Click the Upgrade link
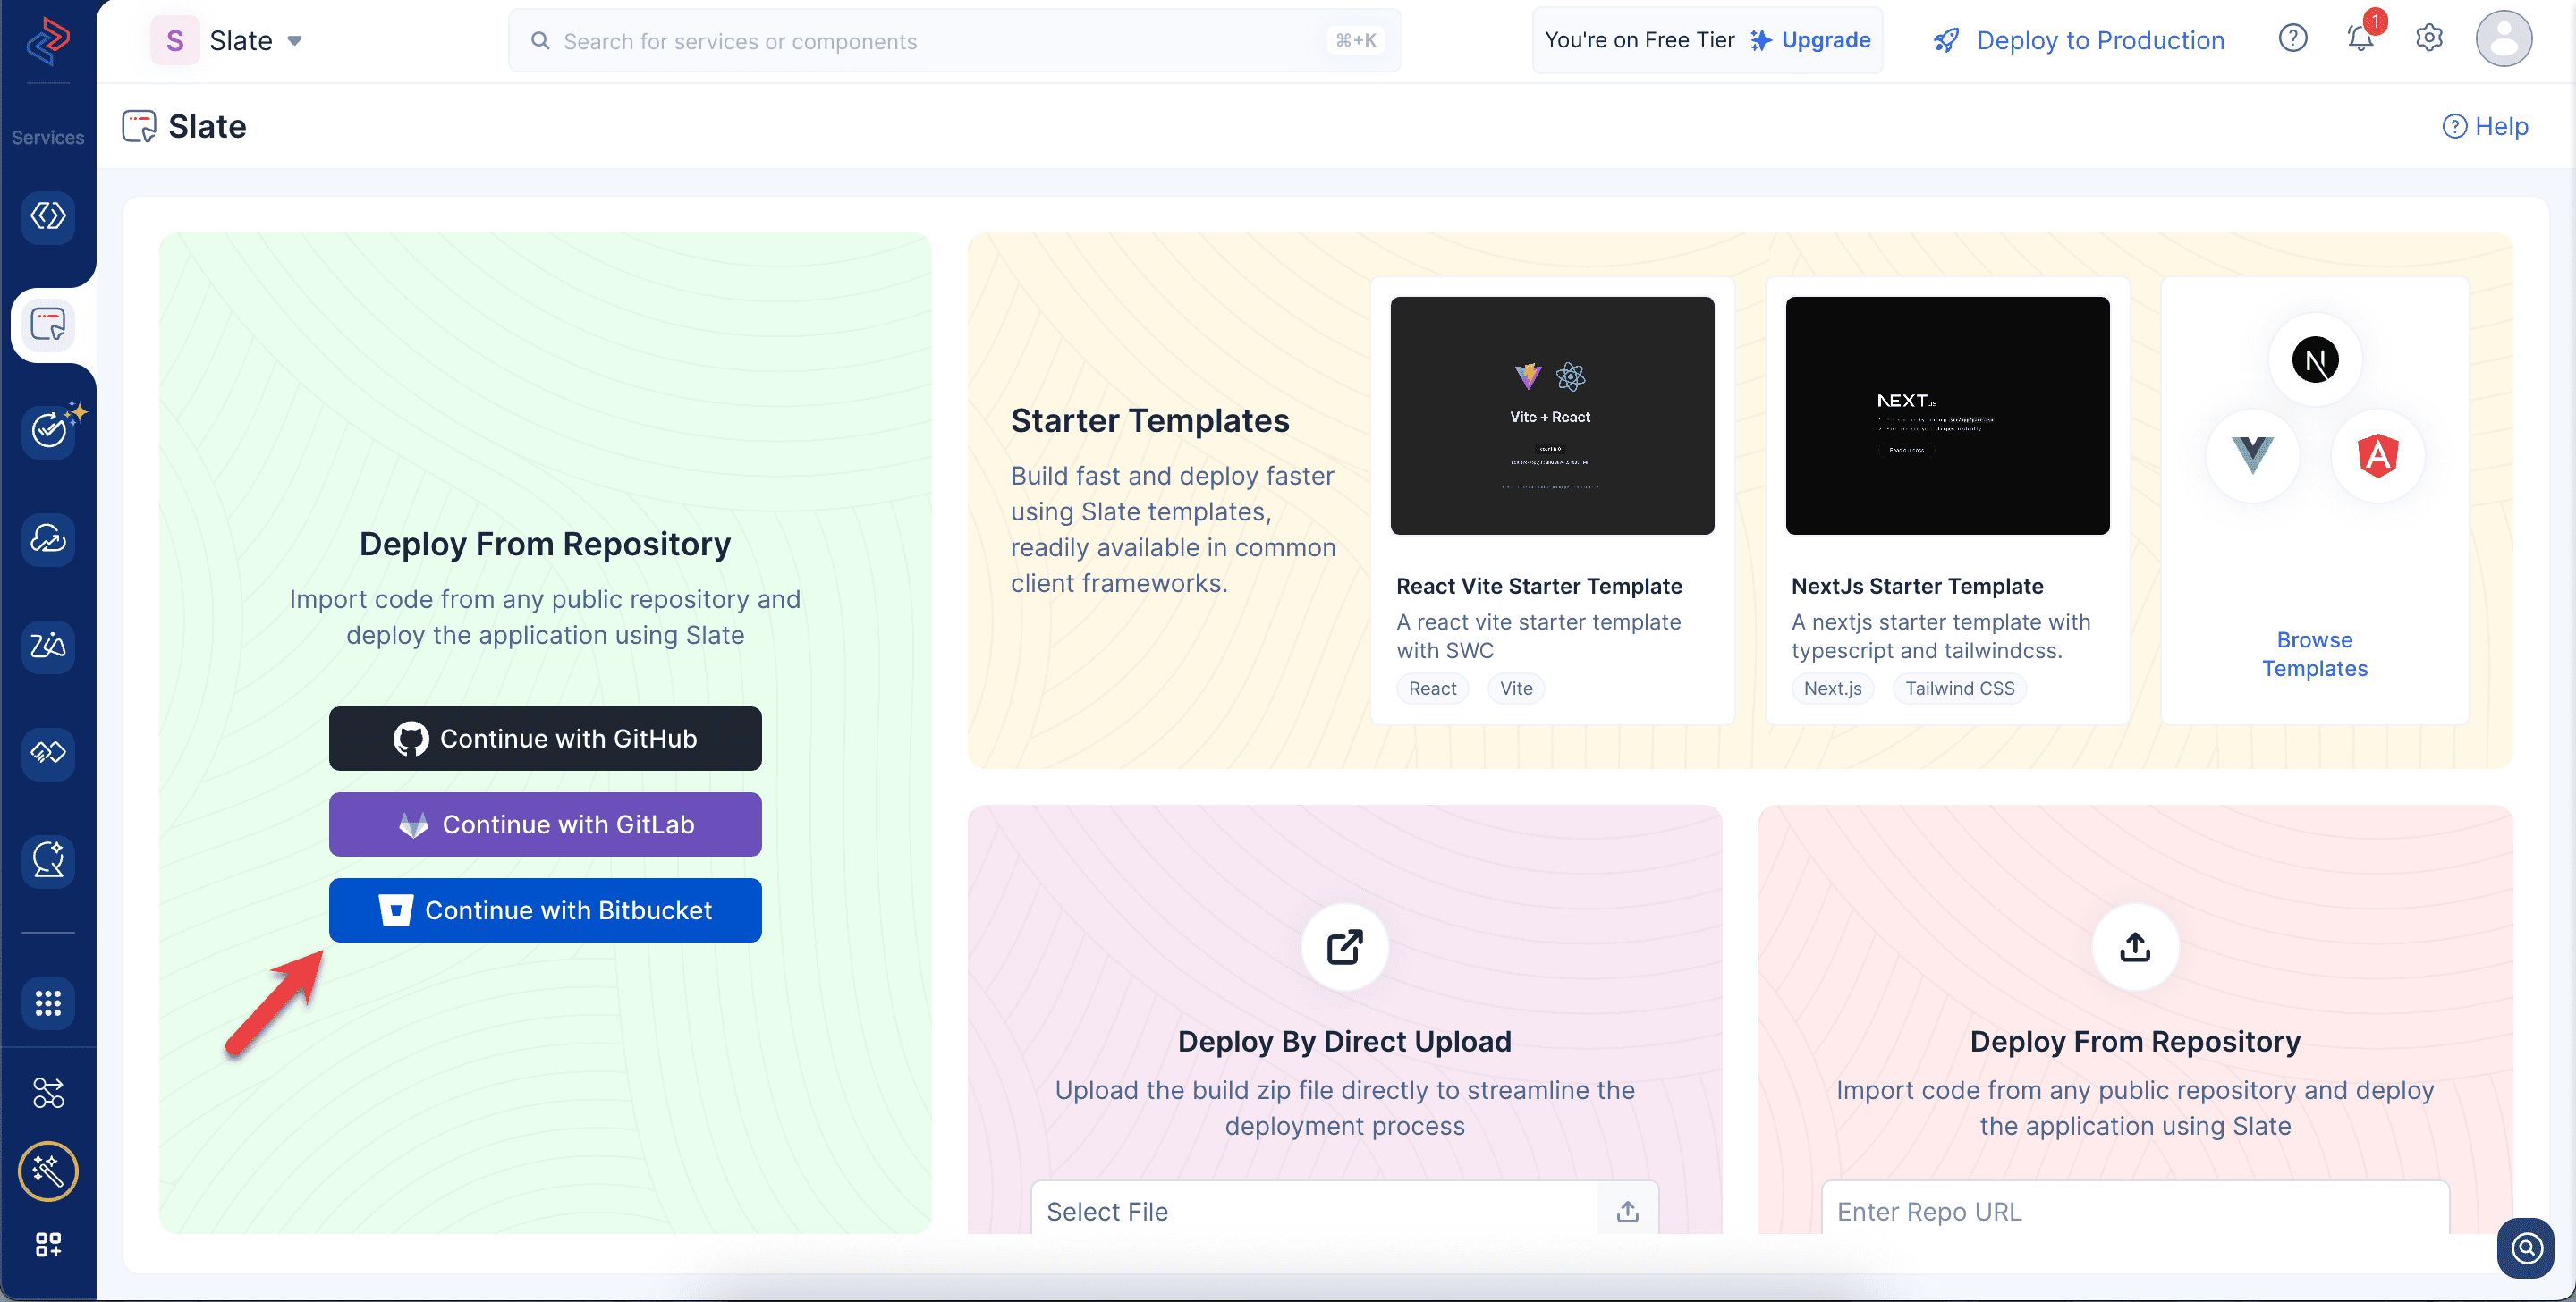 coord(1811,40)
